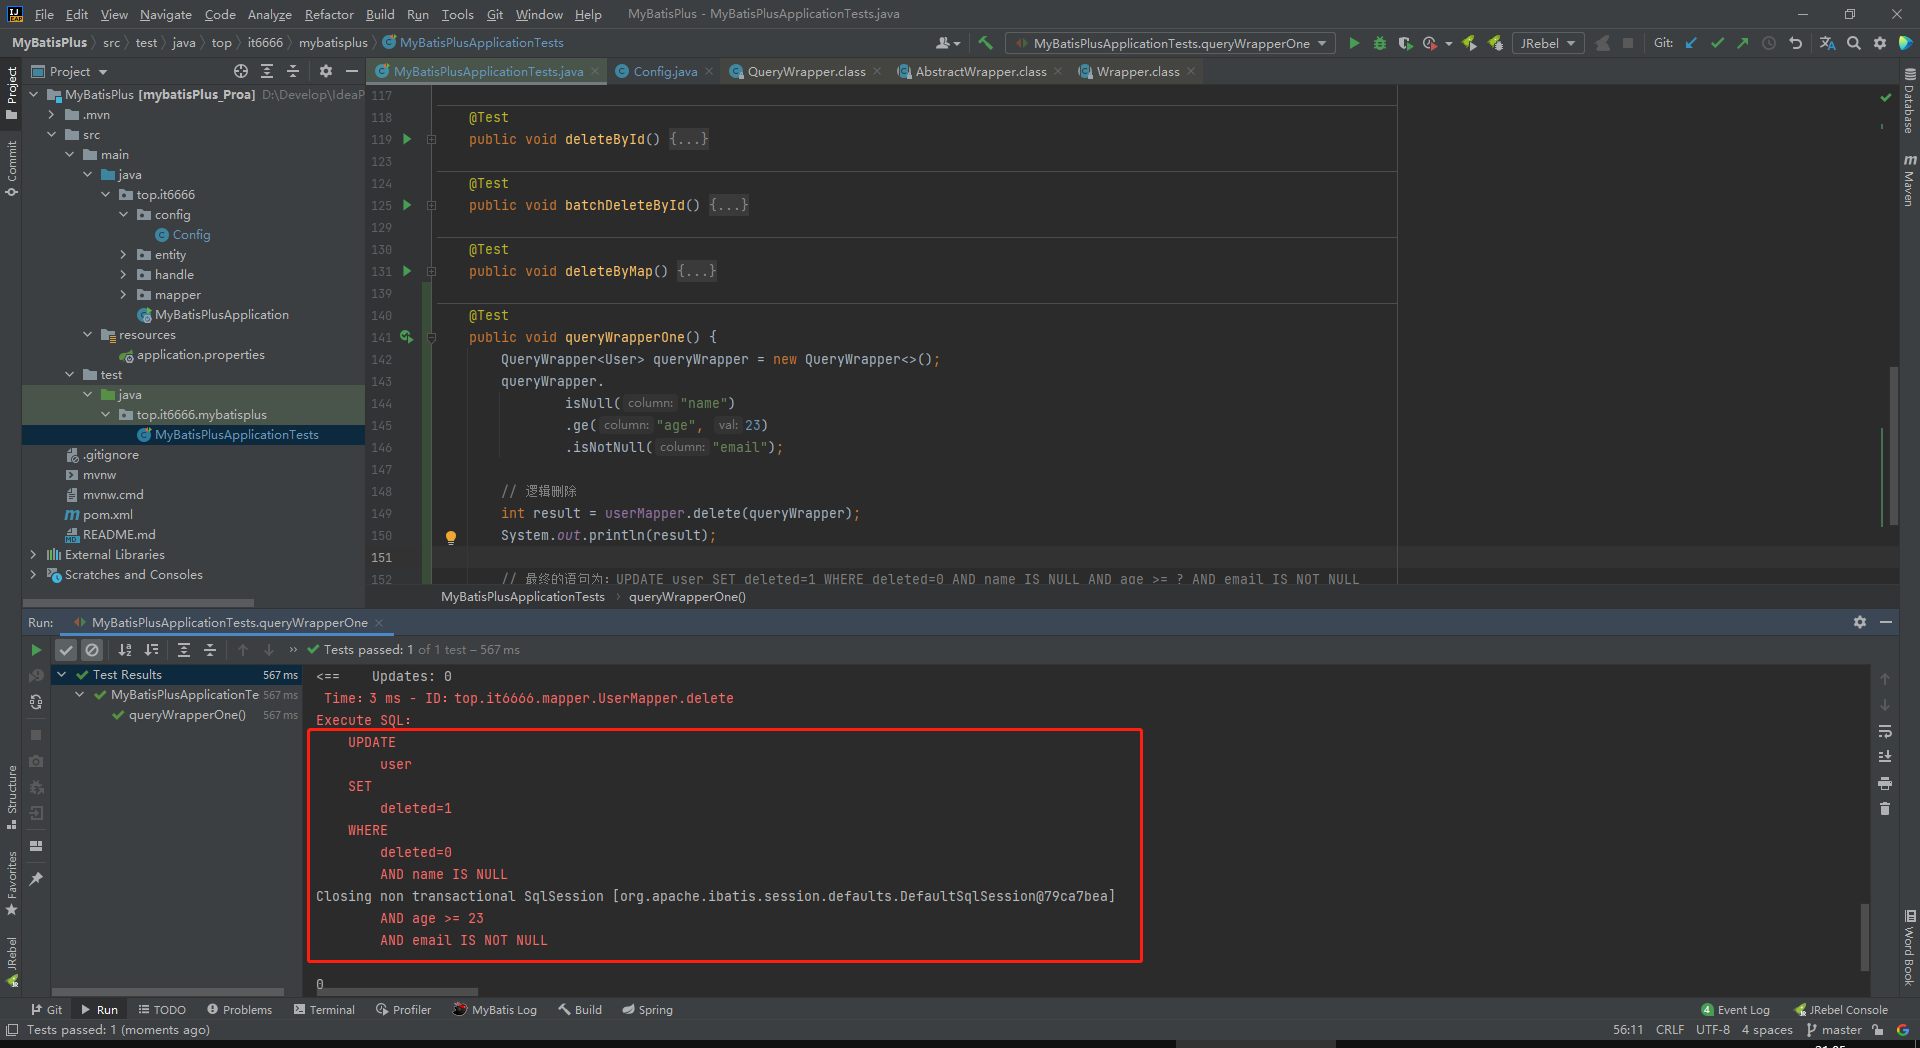The image size is (1920, 1048).
Task: Open the Analyze menu
Action: pos(269,14)
